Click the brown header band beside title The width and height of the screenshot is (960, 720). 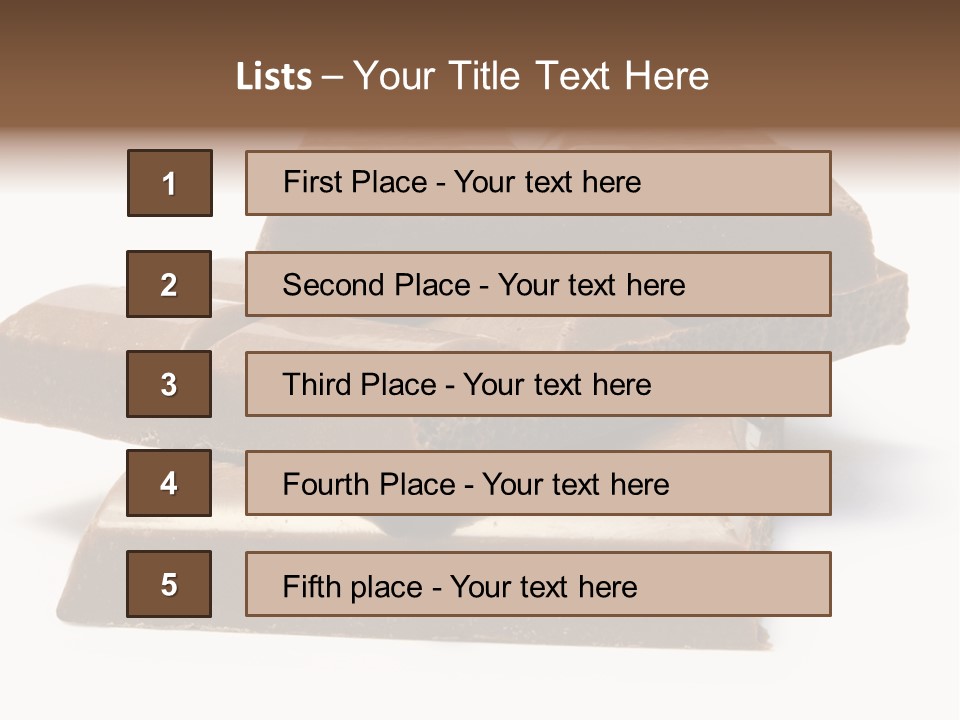[850, 70]
